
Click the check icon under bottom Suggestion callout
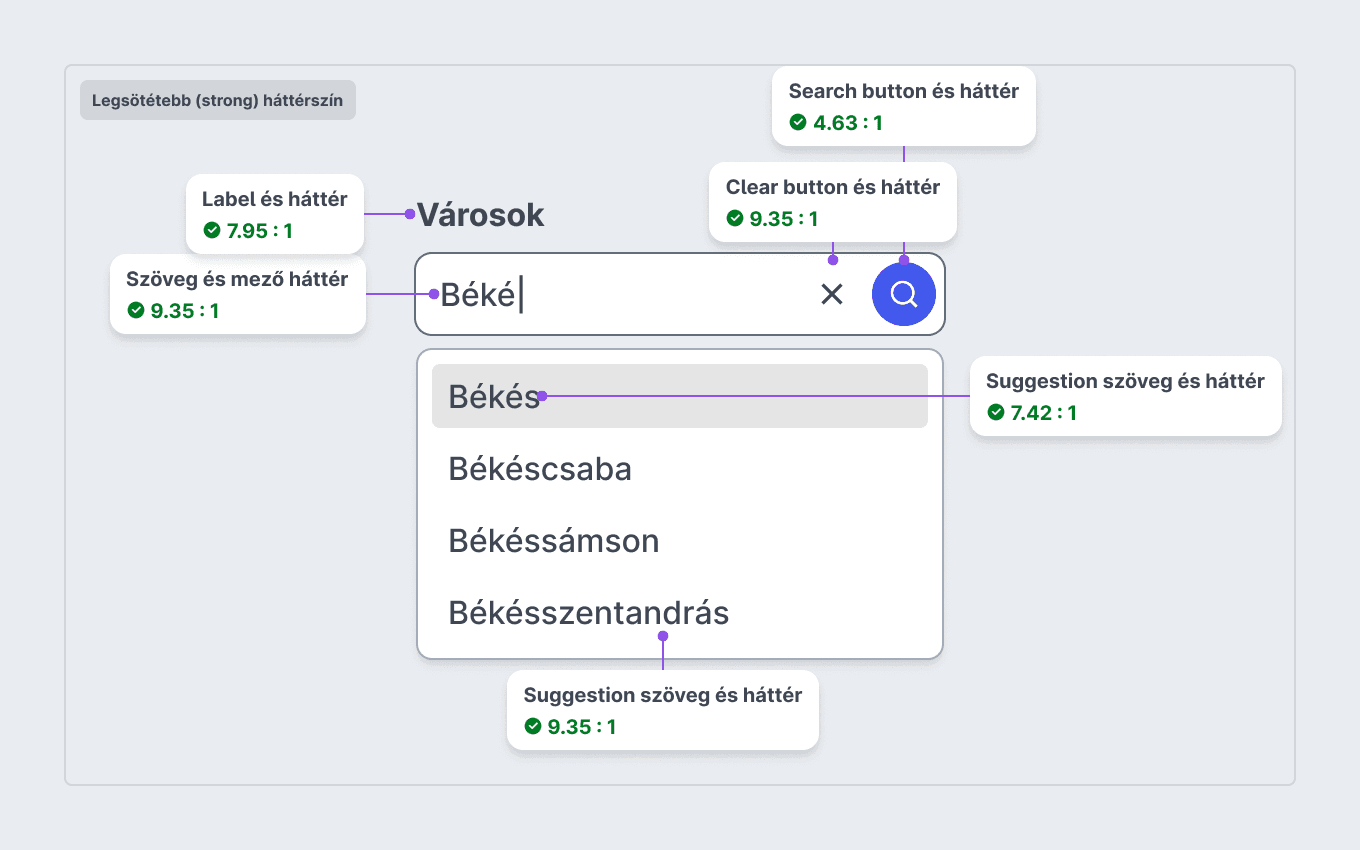tap(533, 726)
